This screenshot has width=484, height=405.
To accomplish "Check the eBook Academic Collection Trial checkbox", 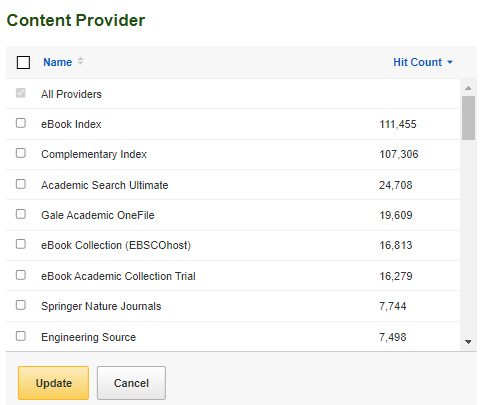I will pos(21,275).
